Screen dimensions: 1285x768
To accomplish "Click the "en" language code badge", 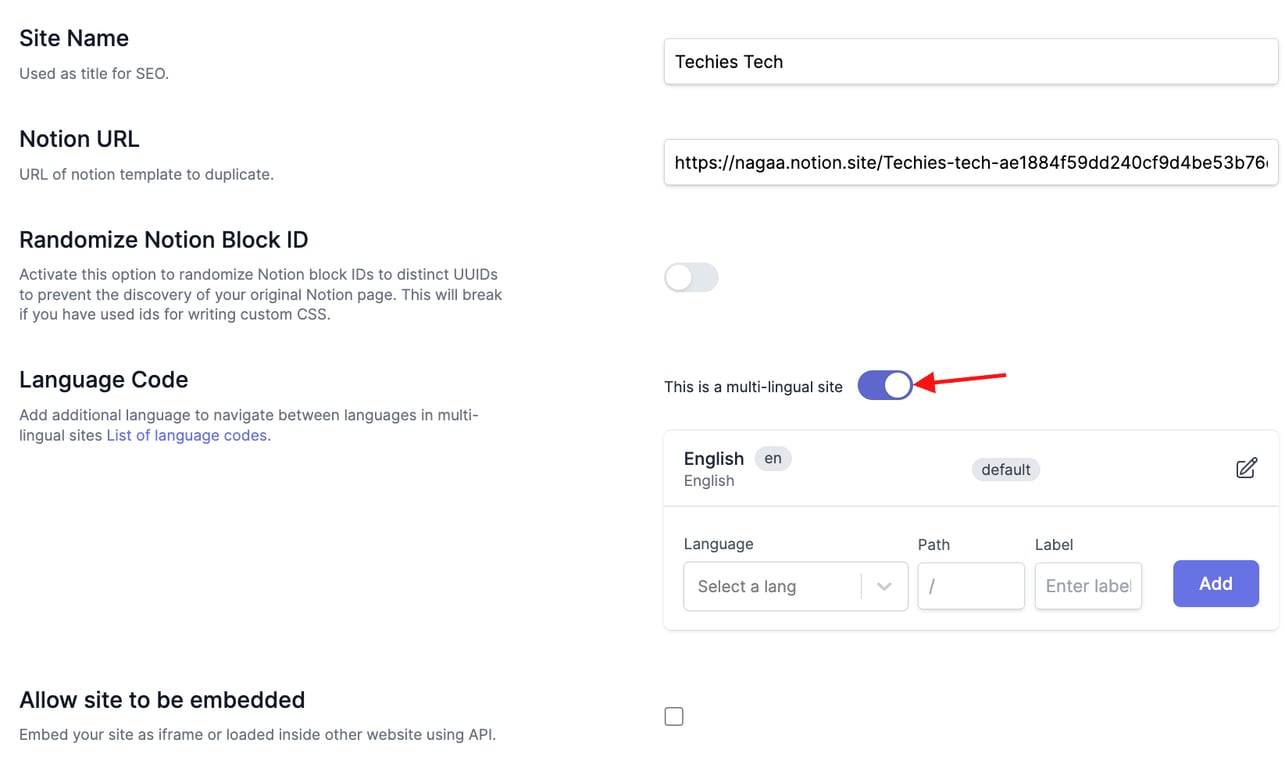I will (x=773, y=458).
